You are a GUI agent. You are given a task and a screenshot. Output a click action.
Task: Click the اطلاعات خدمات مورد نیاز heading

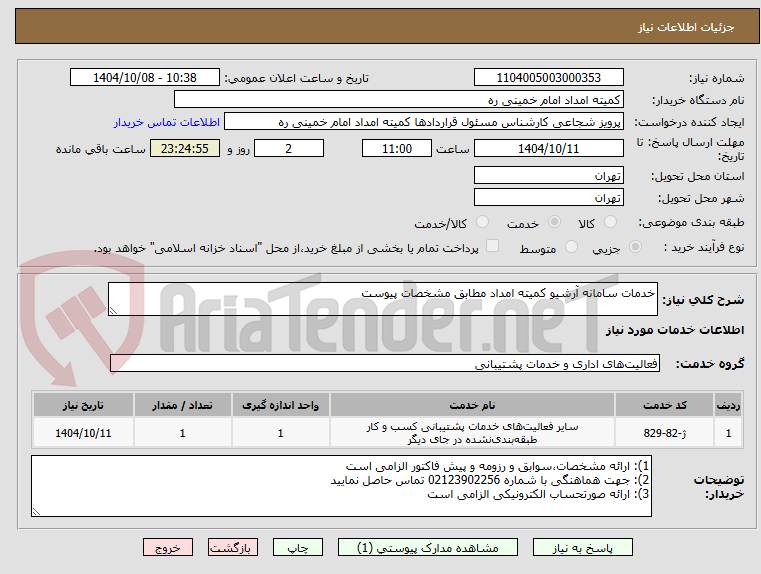pyautogui.click(x=675, y=330)
